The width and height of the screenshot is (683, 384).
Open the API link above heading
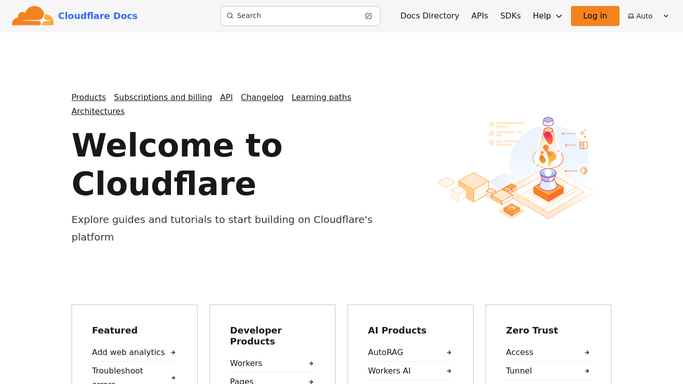coord(226,97)
